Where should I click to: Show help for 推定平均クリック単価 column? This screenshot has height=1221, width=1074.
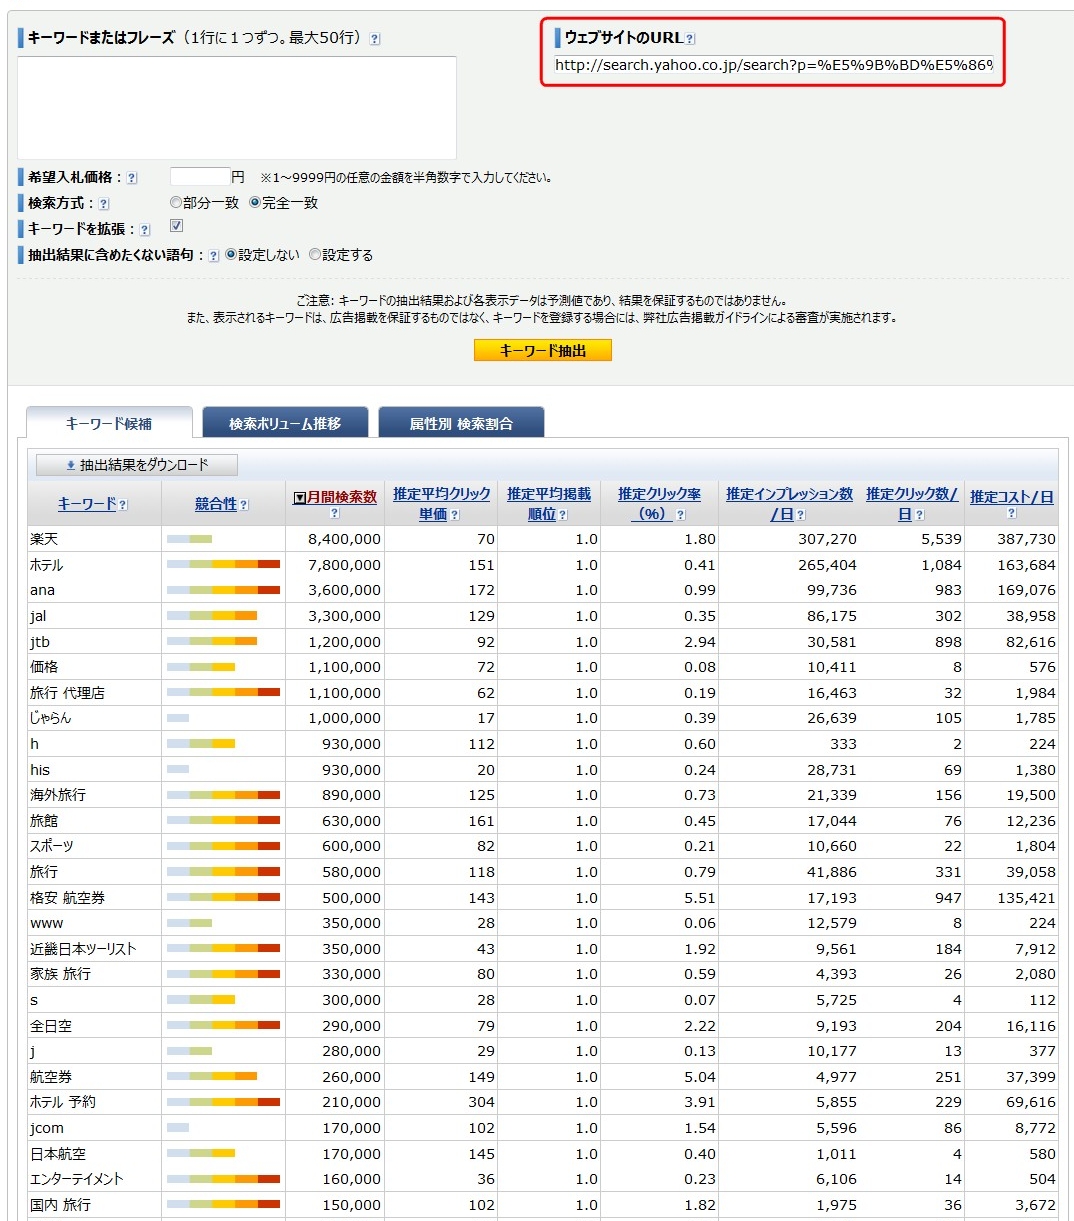coord(454,515)
